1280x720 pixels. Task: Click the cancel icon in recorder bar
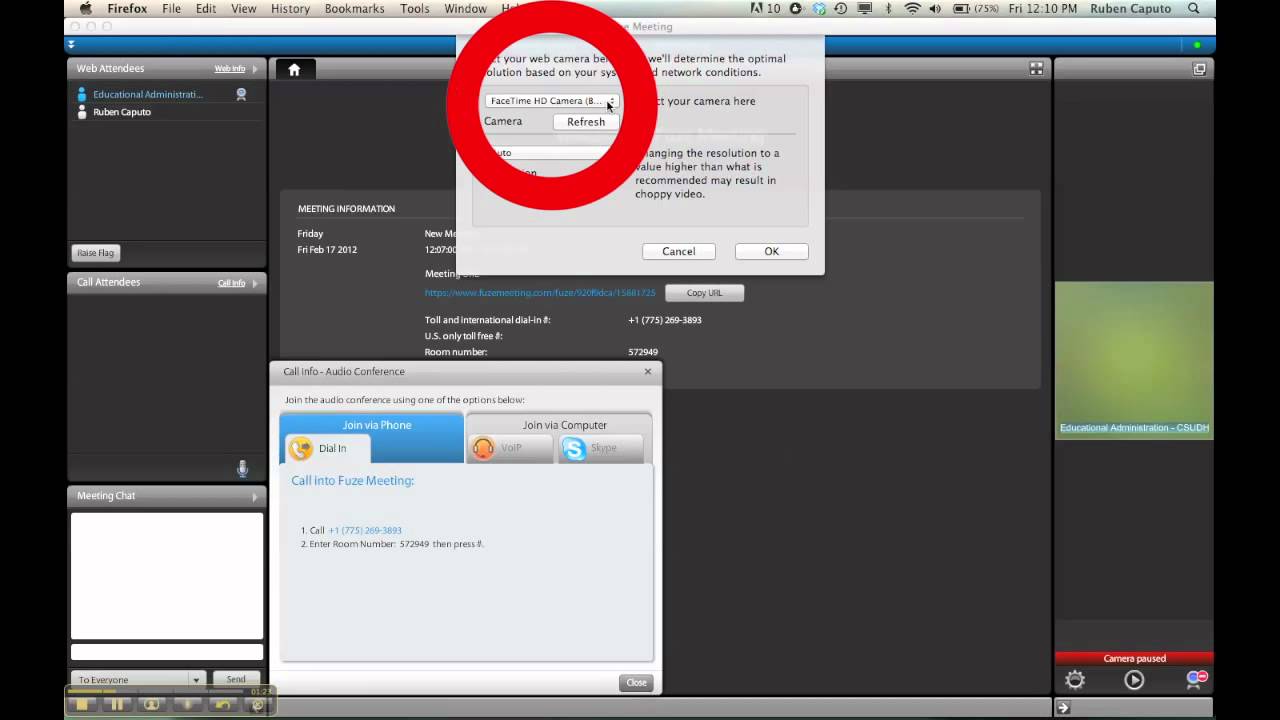(x=257, y=705)
